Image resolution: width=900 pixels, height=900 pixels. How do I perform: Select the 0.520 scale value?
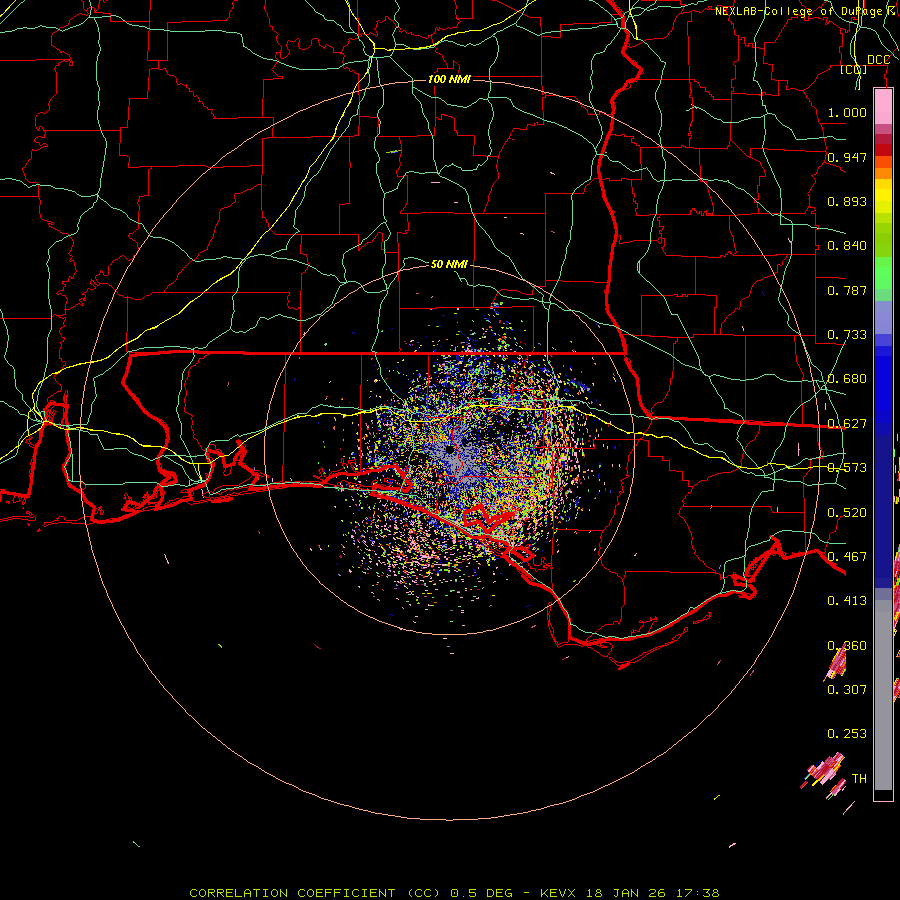(x=847, y=513)
